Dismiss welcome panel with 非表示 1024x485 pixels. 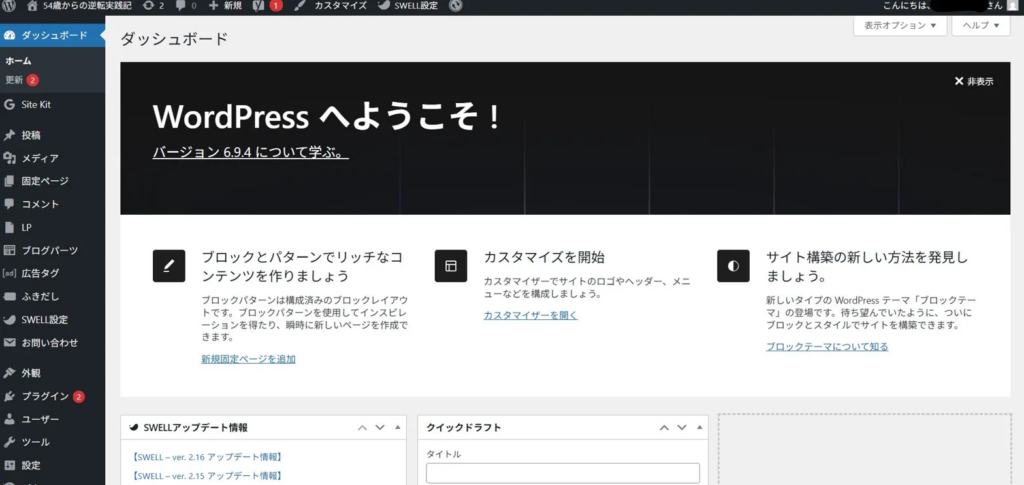click(973, 82)
